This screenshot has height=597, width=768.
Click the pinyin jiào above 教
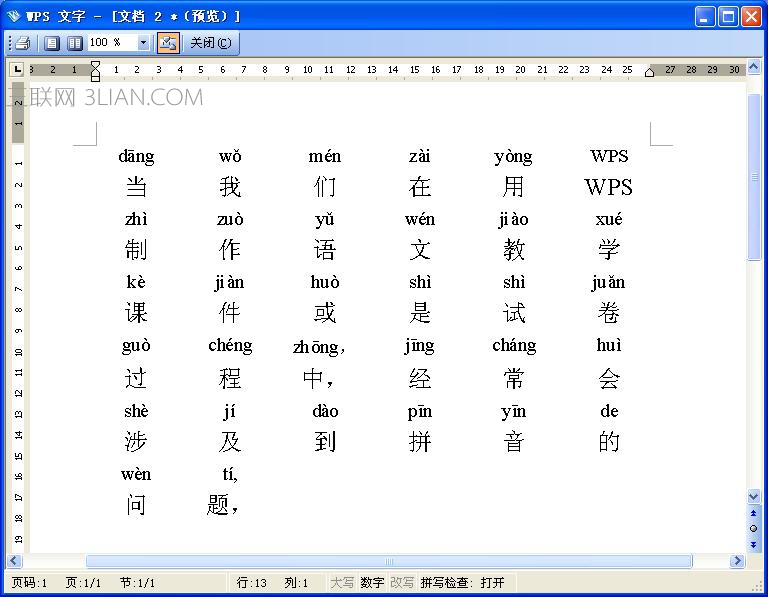tap(513, 220)
